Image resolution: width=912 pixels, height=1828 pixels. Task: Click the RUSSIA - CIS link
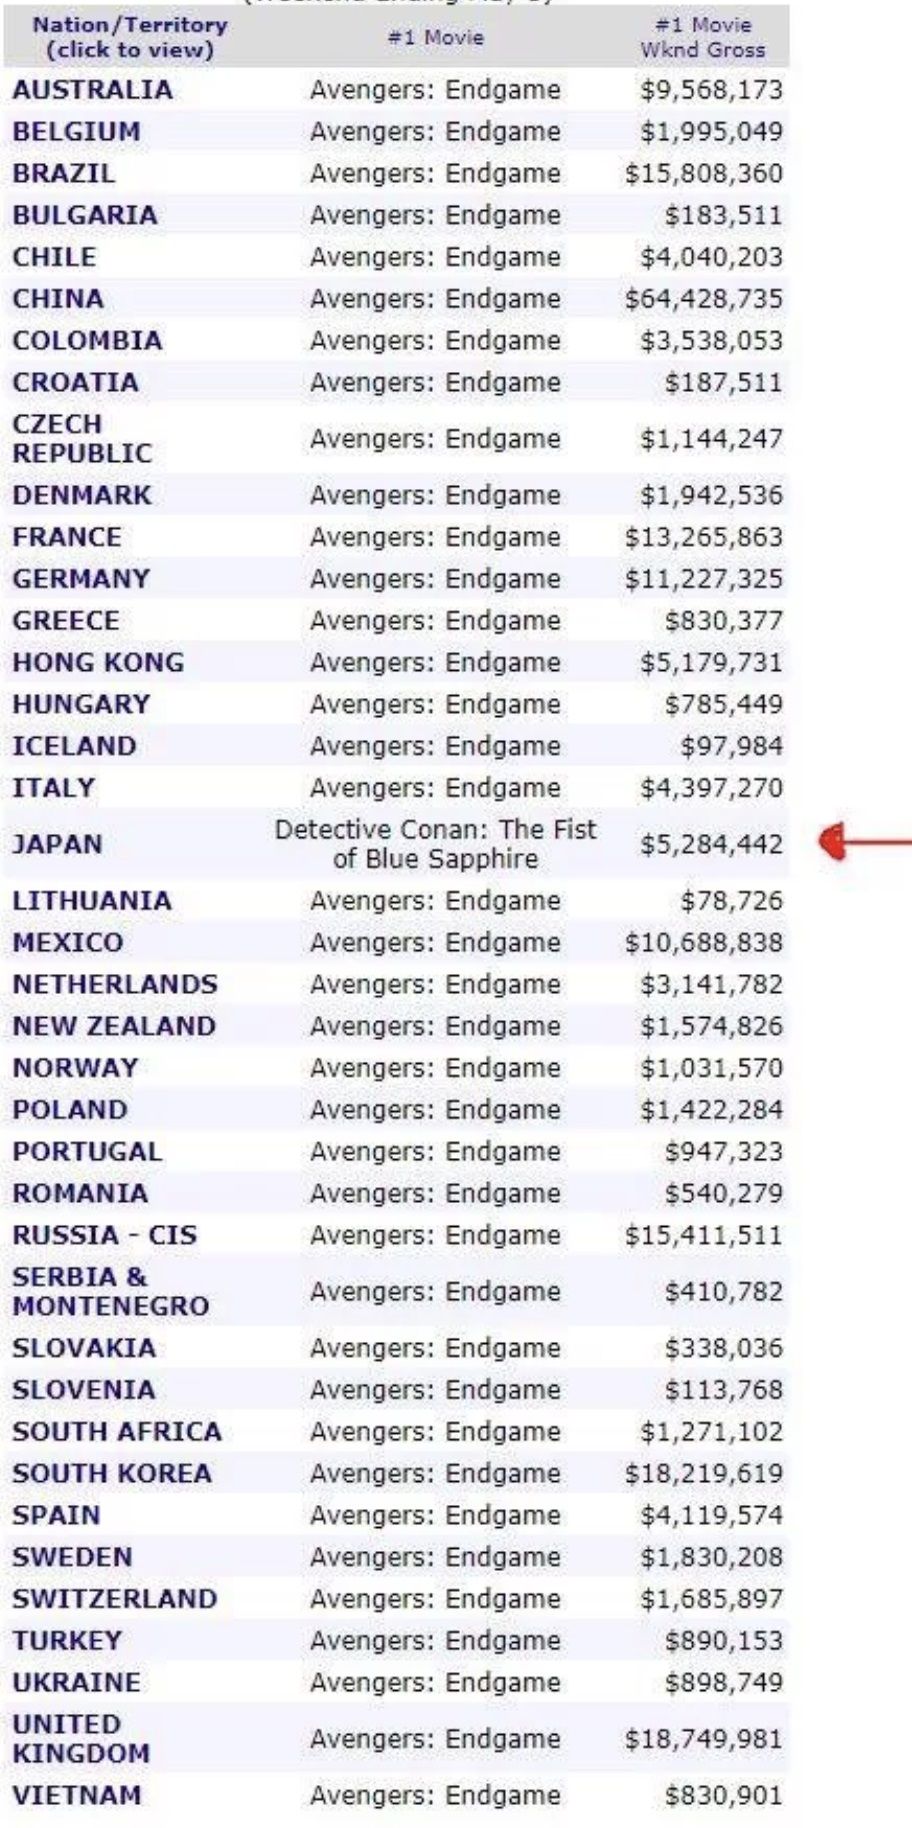click(x=105, y=1235)
